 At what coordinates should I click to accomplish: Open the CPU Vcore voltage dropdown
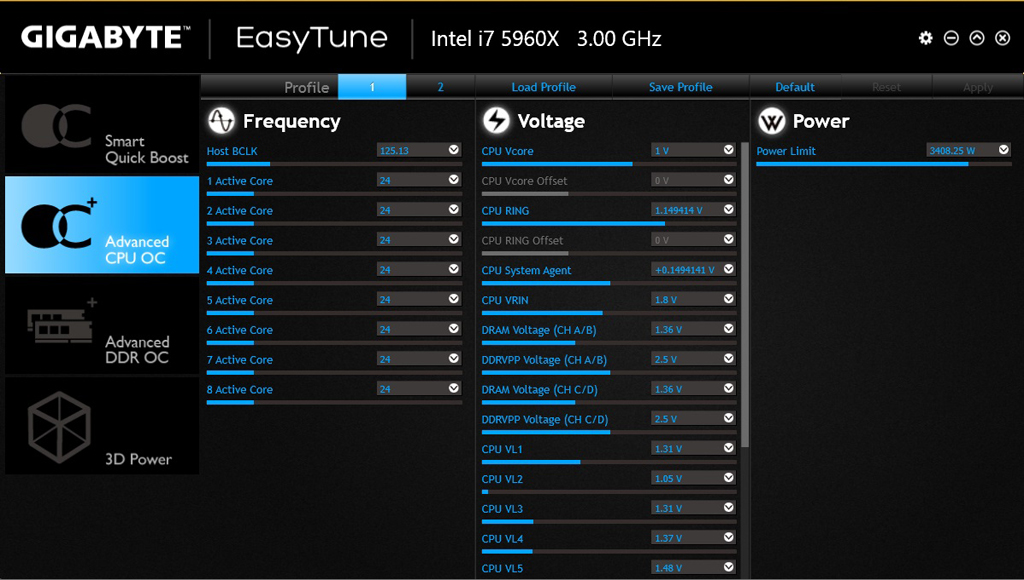(728, 150)
